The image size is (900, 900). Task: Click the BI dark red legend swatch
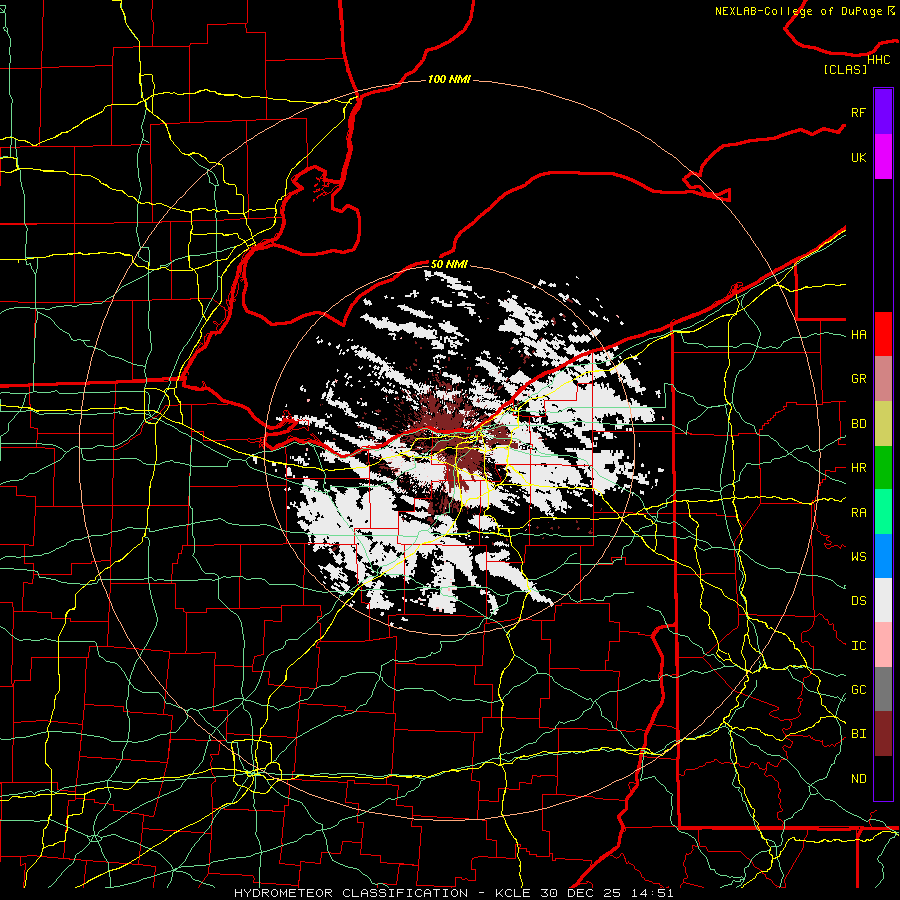click(883, 734)
